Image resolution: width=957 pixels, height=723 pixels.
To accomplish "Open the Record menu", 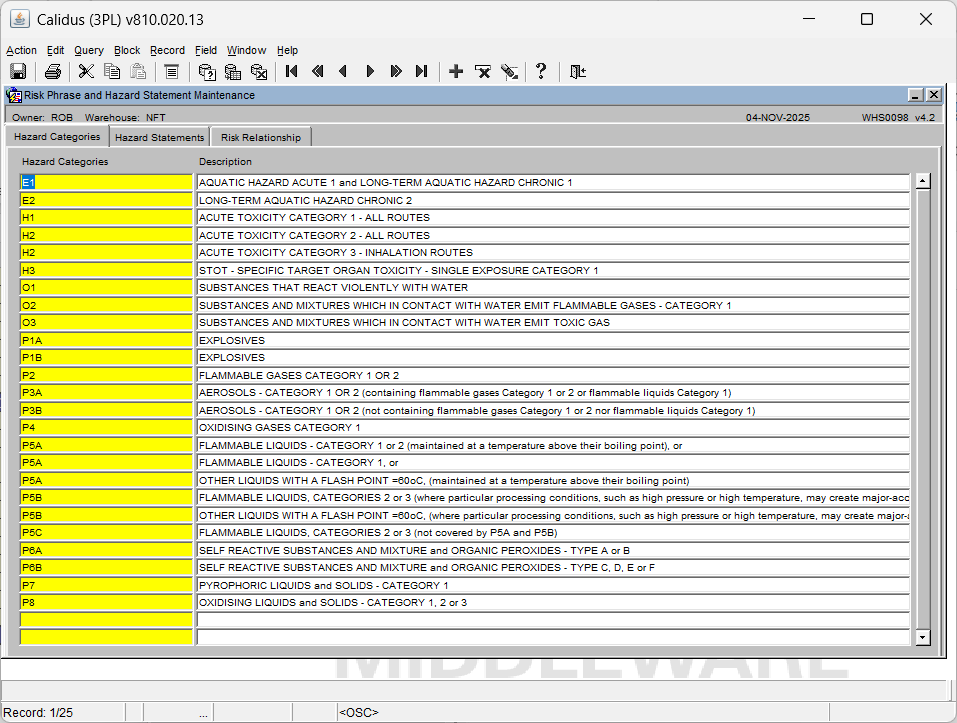I will pos(167,50).
